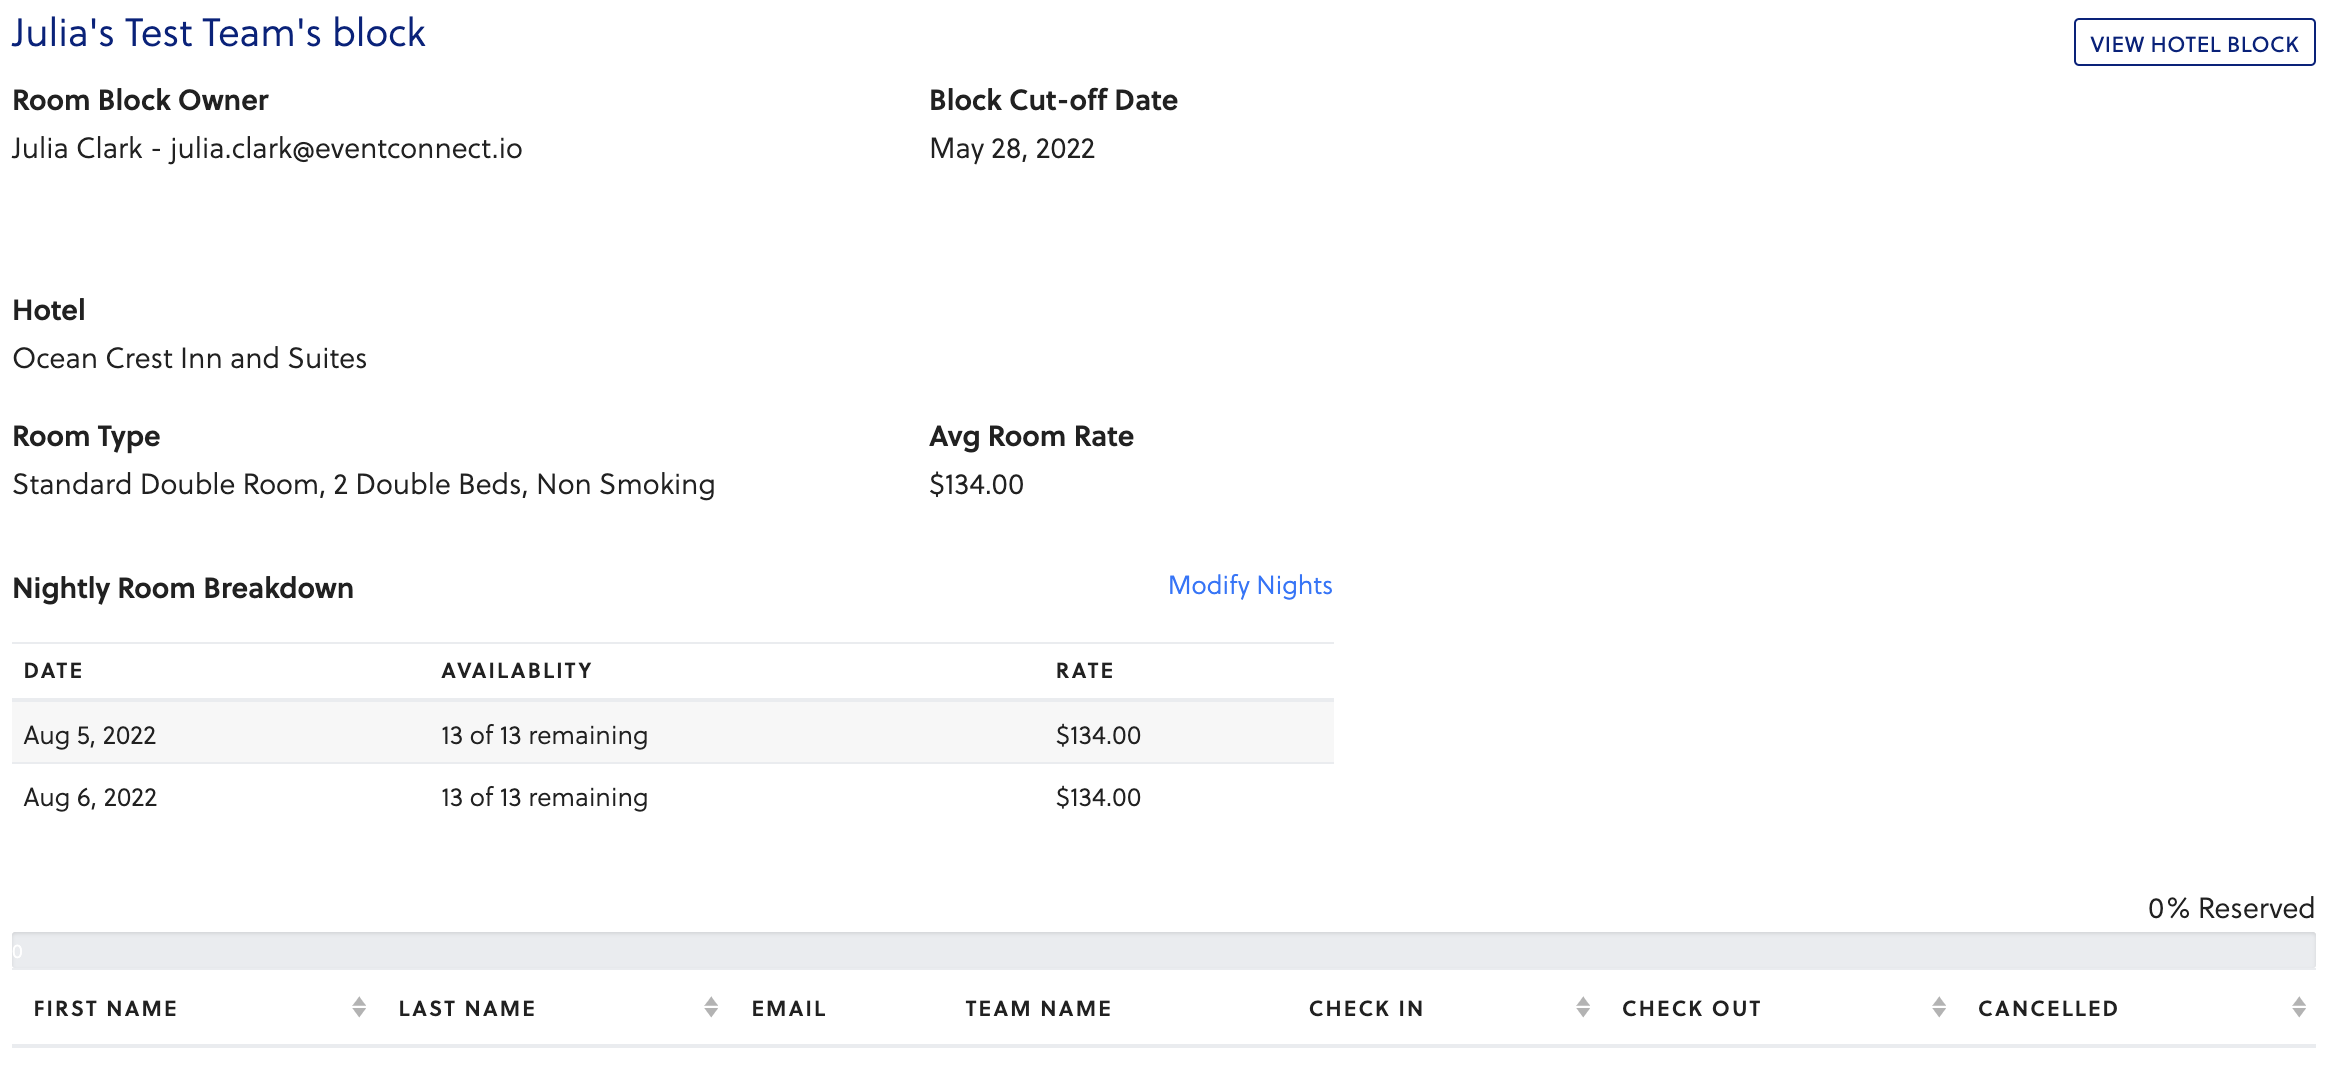Click the sort arrows in Check In column
This screenshot has height=1068, width=2334.
pyautogui.click(x=1583, y=1008)
